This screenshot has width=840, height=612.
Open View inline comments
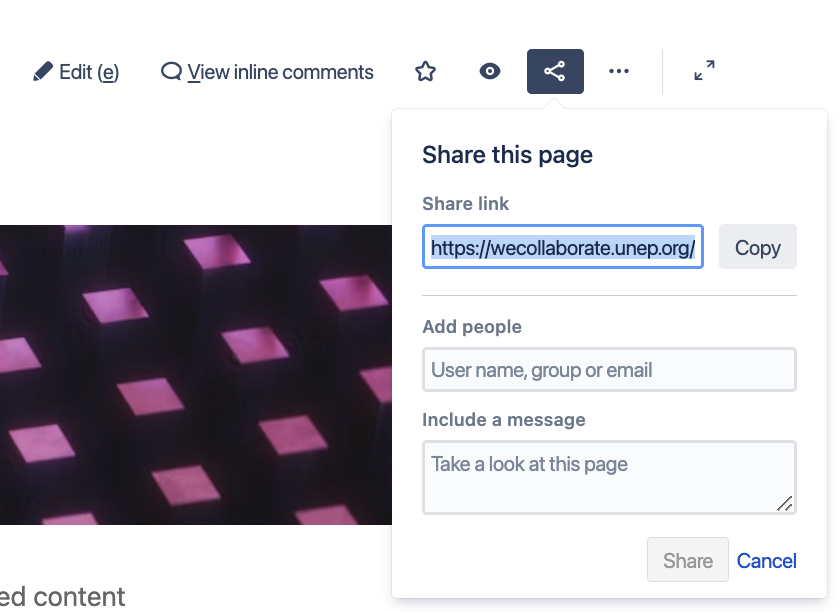click(x=267, y=72)
